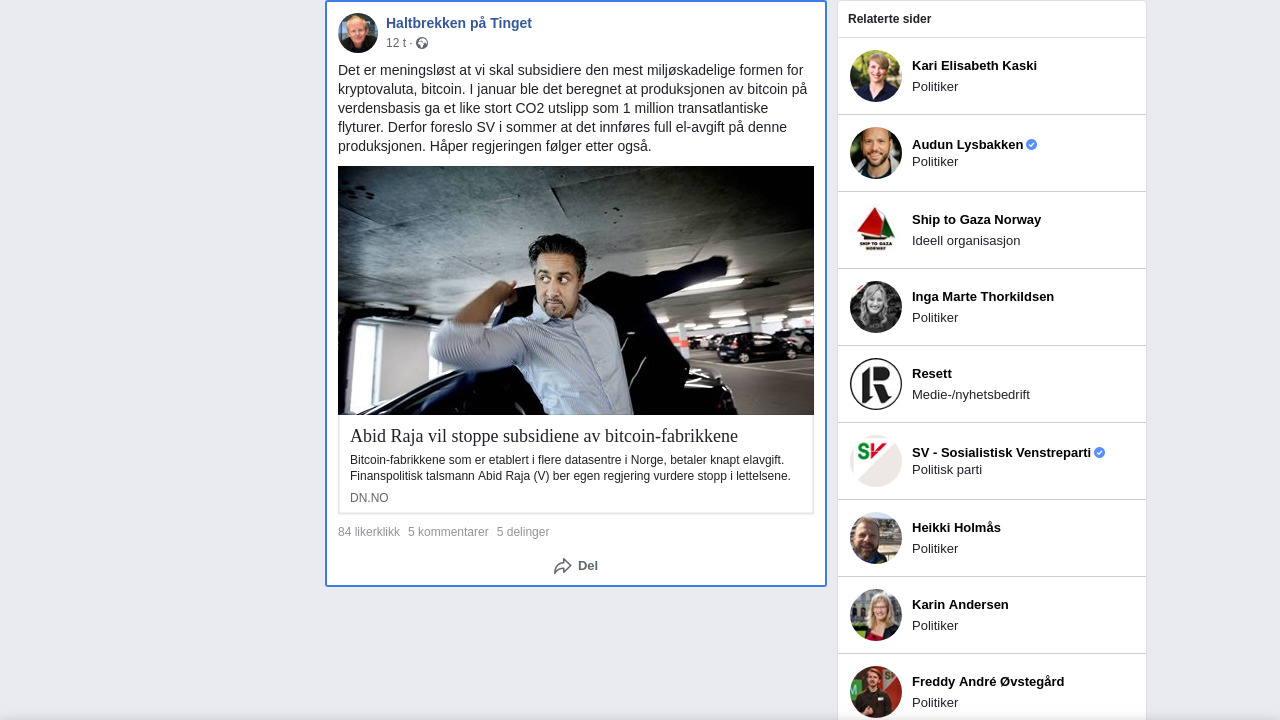Click Ideell organisasjon label
Screen dimensions: 1280x720
coord(966,241)
